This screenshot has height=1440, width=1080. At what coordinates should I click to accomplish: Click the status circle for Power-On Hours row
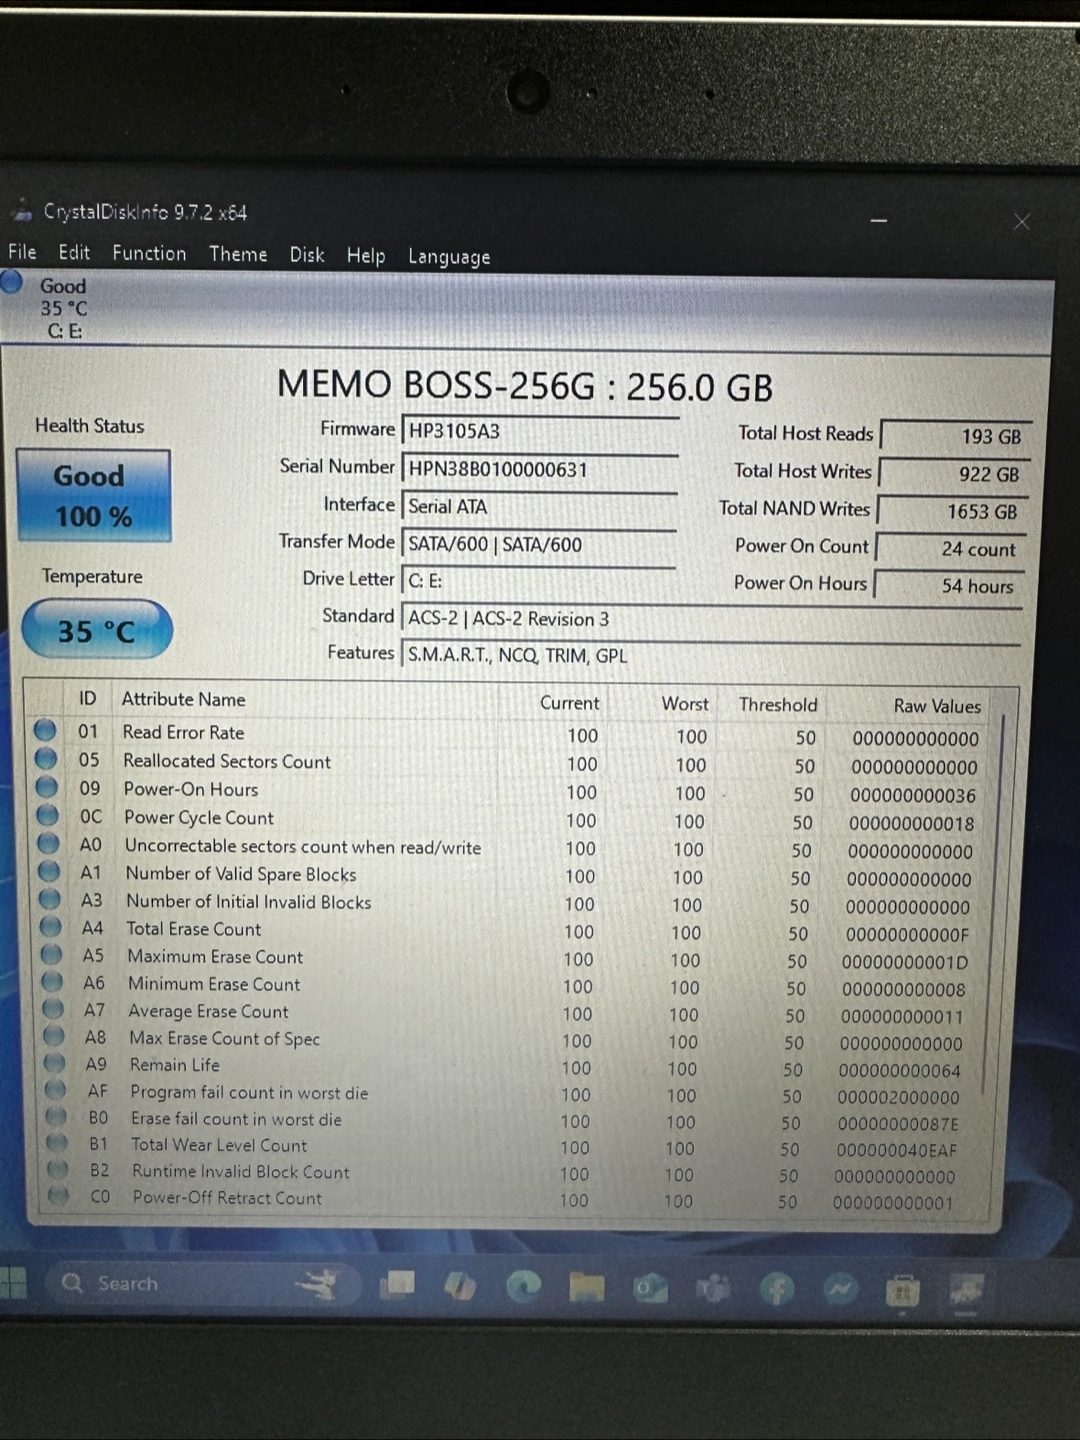47,787
